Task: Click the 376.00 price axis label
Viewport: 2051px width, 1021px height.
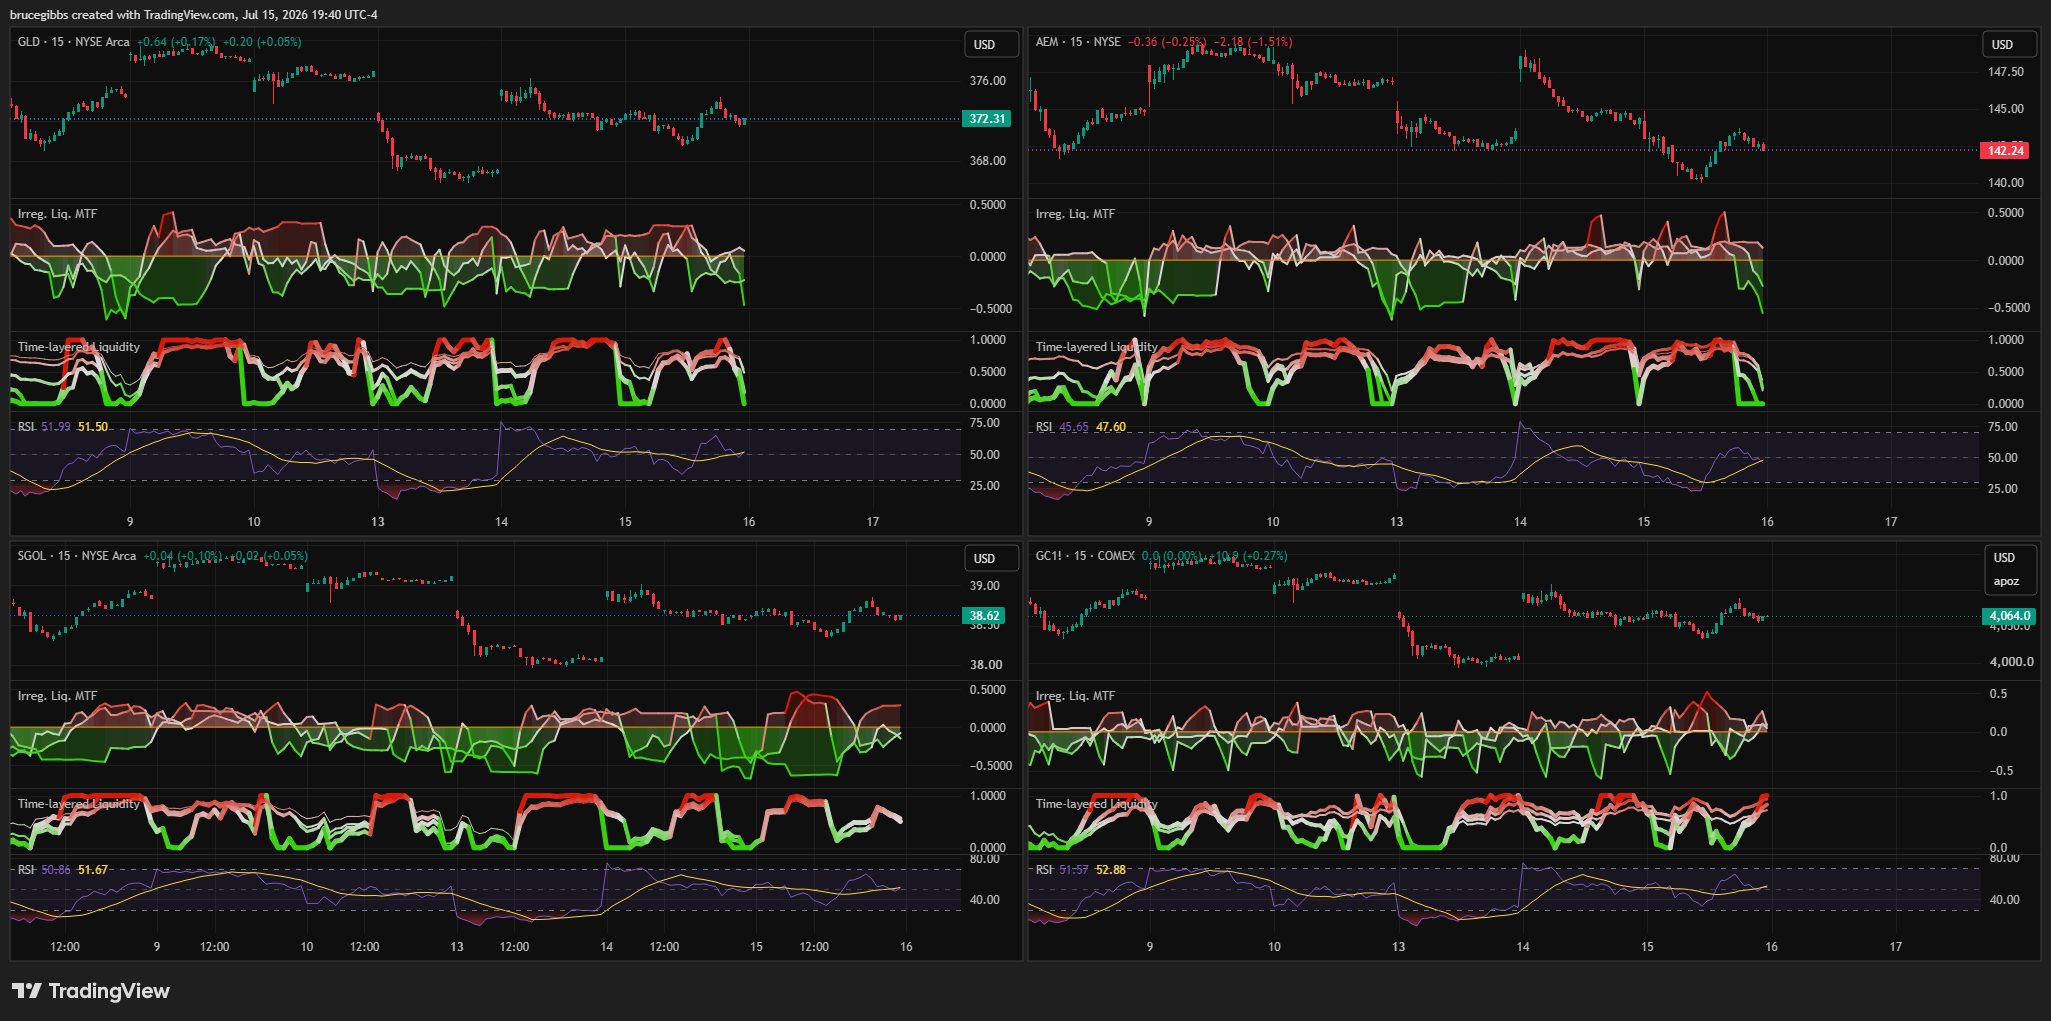Action: click(x=988, y=81)
